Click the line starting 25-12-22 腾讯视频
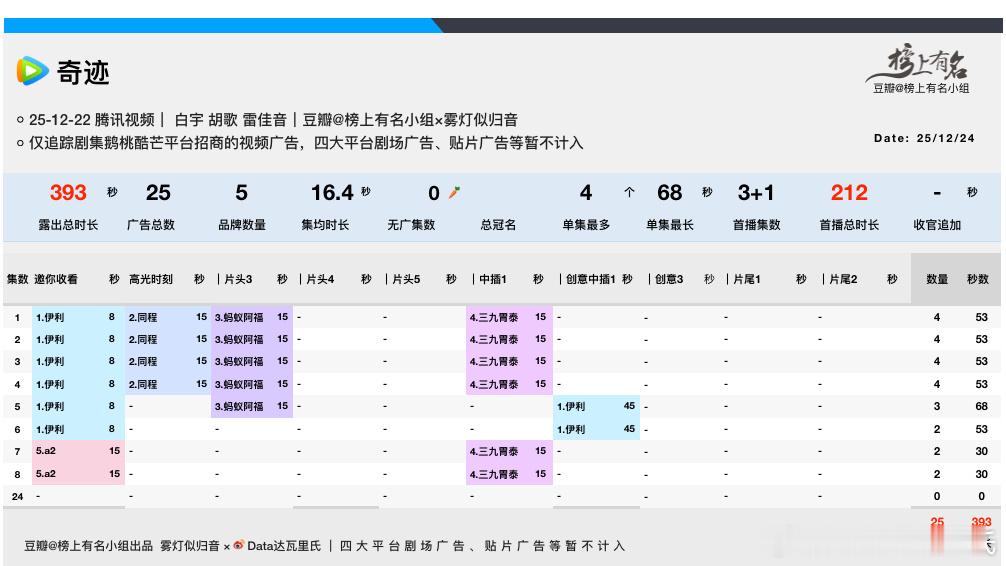This screenshot has width=1006, height=566. tap(273, 120)
